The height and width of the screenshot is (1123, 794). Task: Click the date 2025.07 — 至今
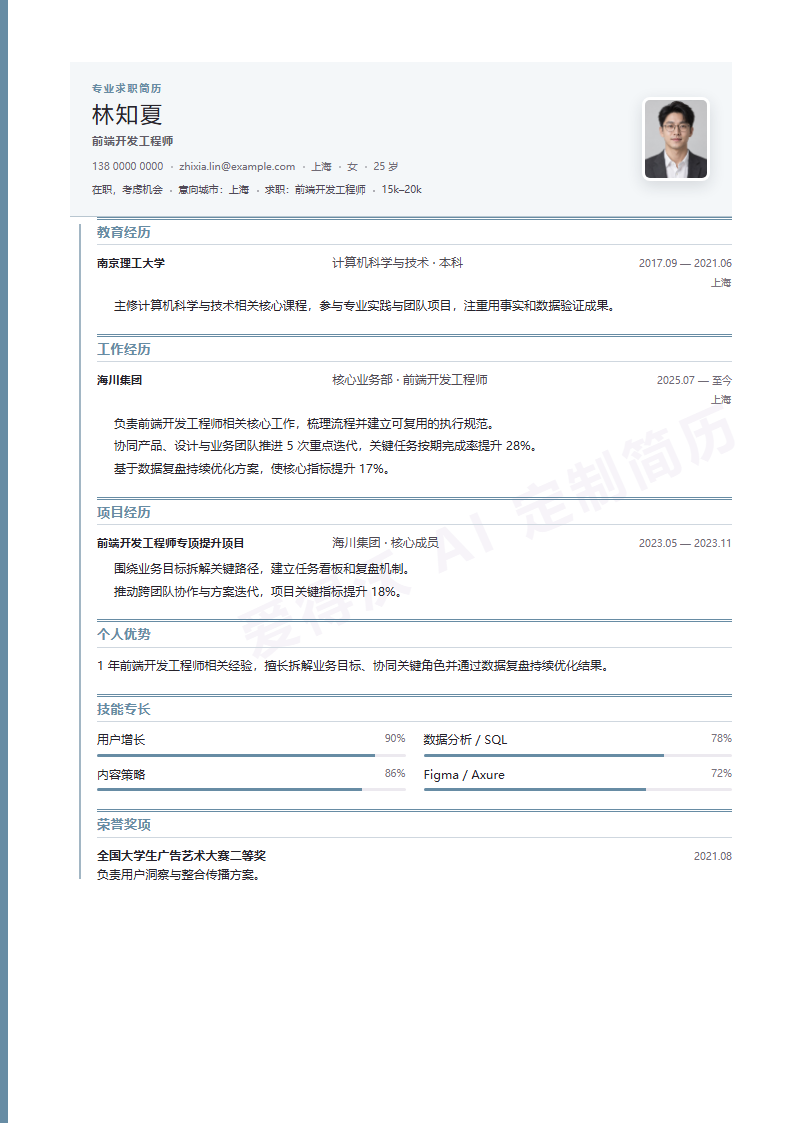point(694,380)
